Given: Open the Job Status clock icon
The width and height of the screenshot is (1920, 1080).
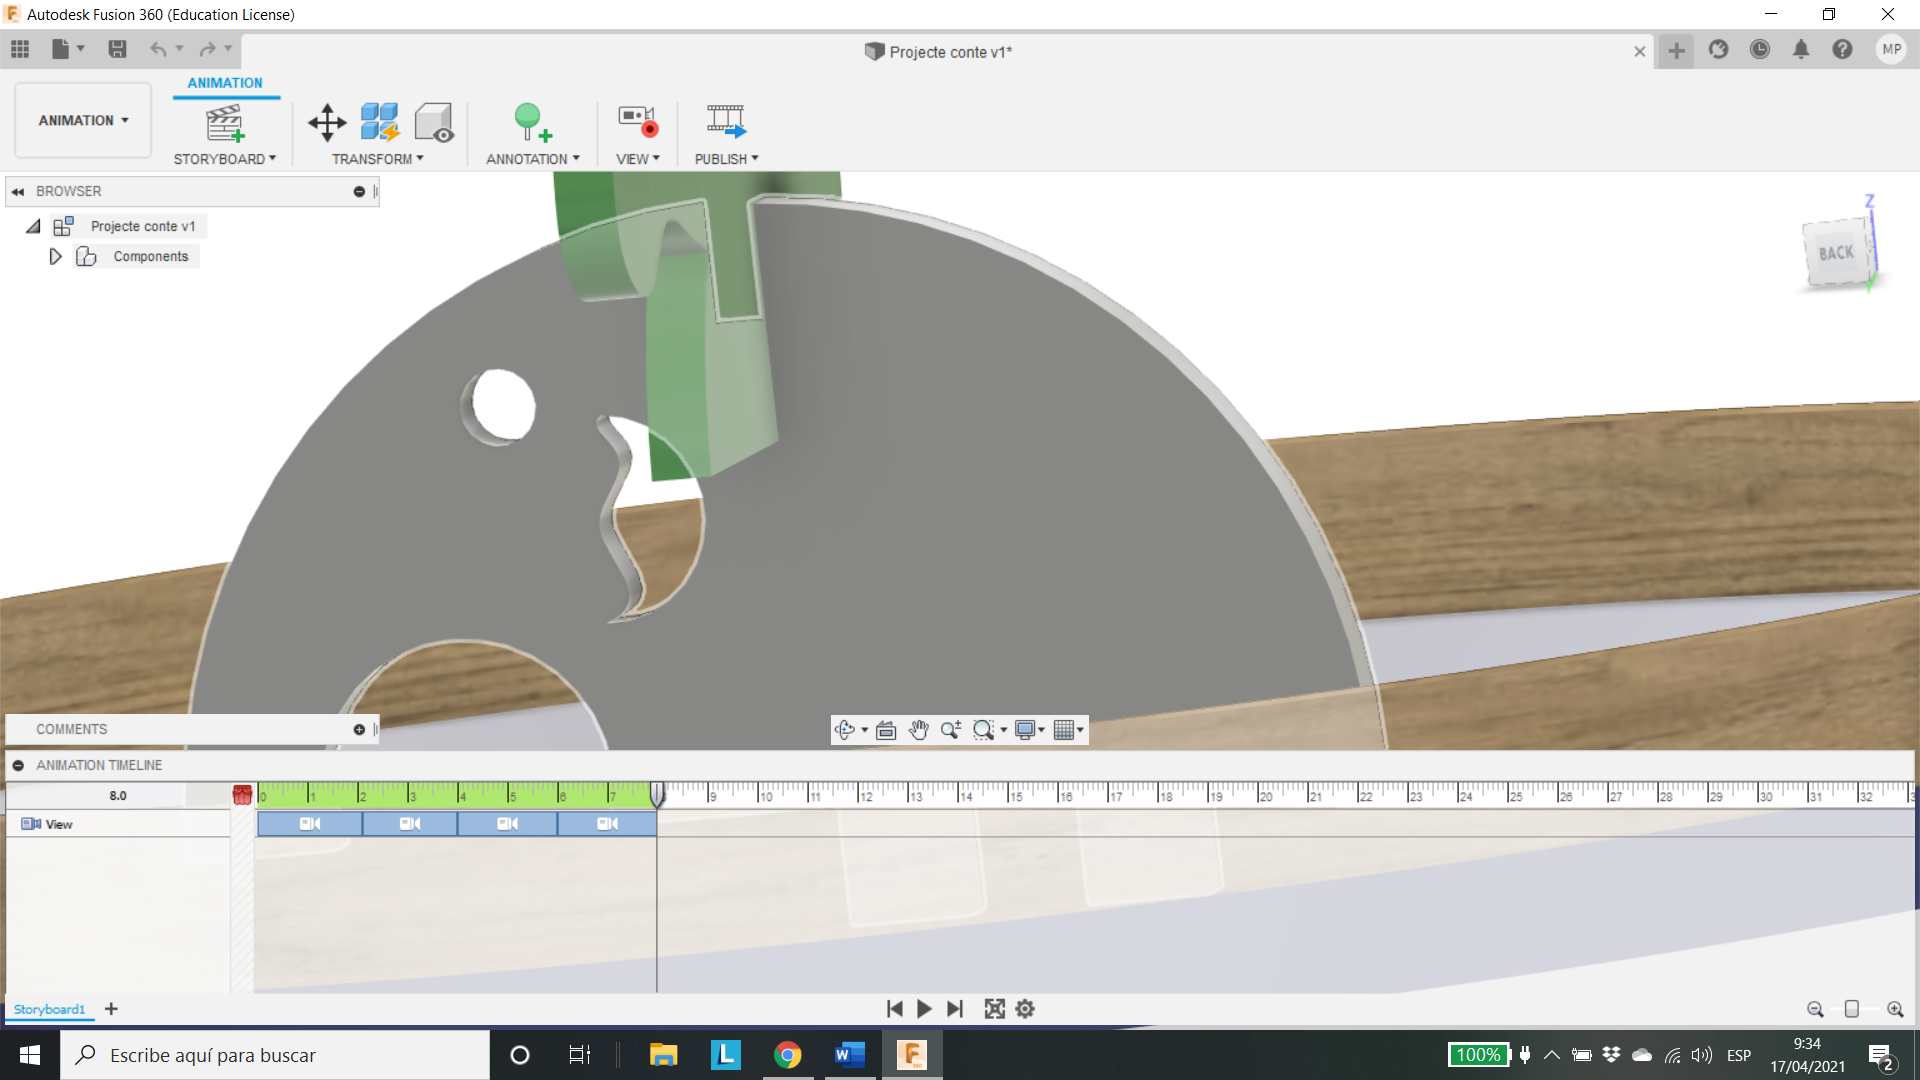Looking at the screenshot, I should point(1760,50).
